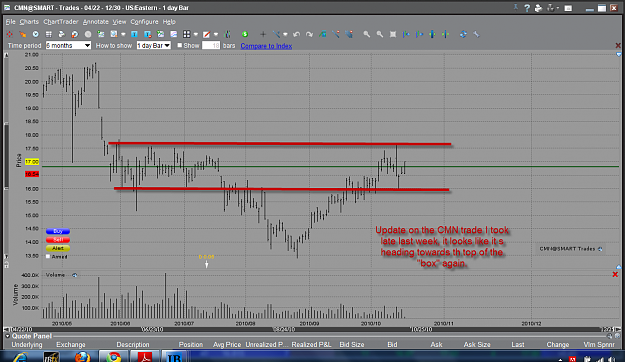Close the Volume panel with red X
Image resolution: width=625 pixels, height=362 pixels.
(x=615, y=274)
